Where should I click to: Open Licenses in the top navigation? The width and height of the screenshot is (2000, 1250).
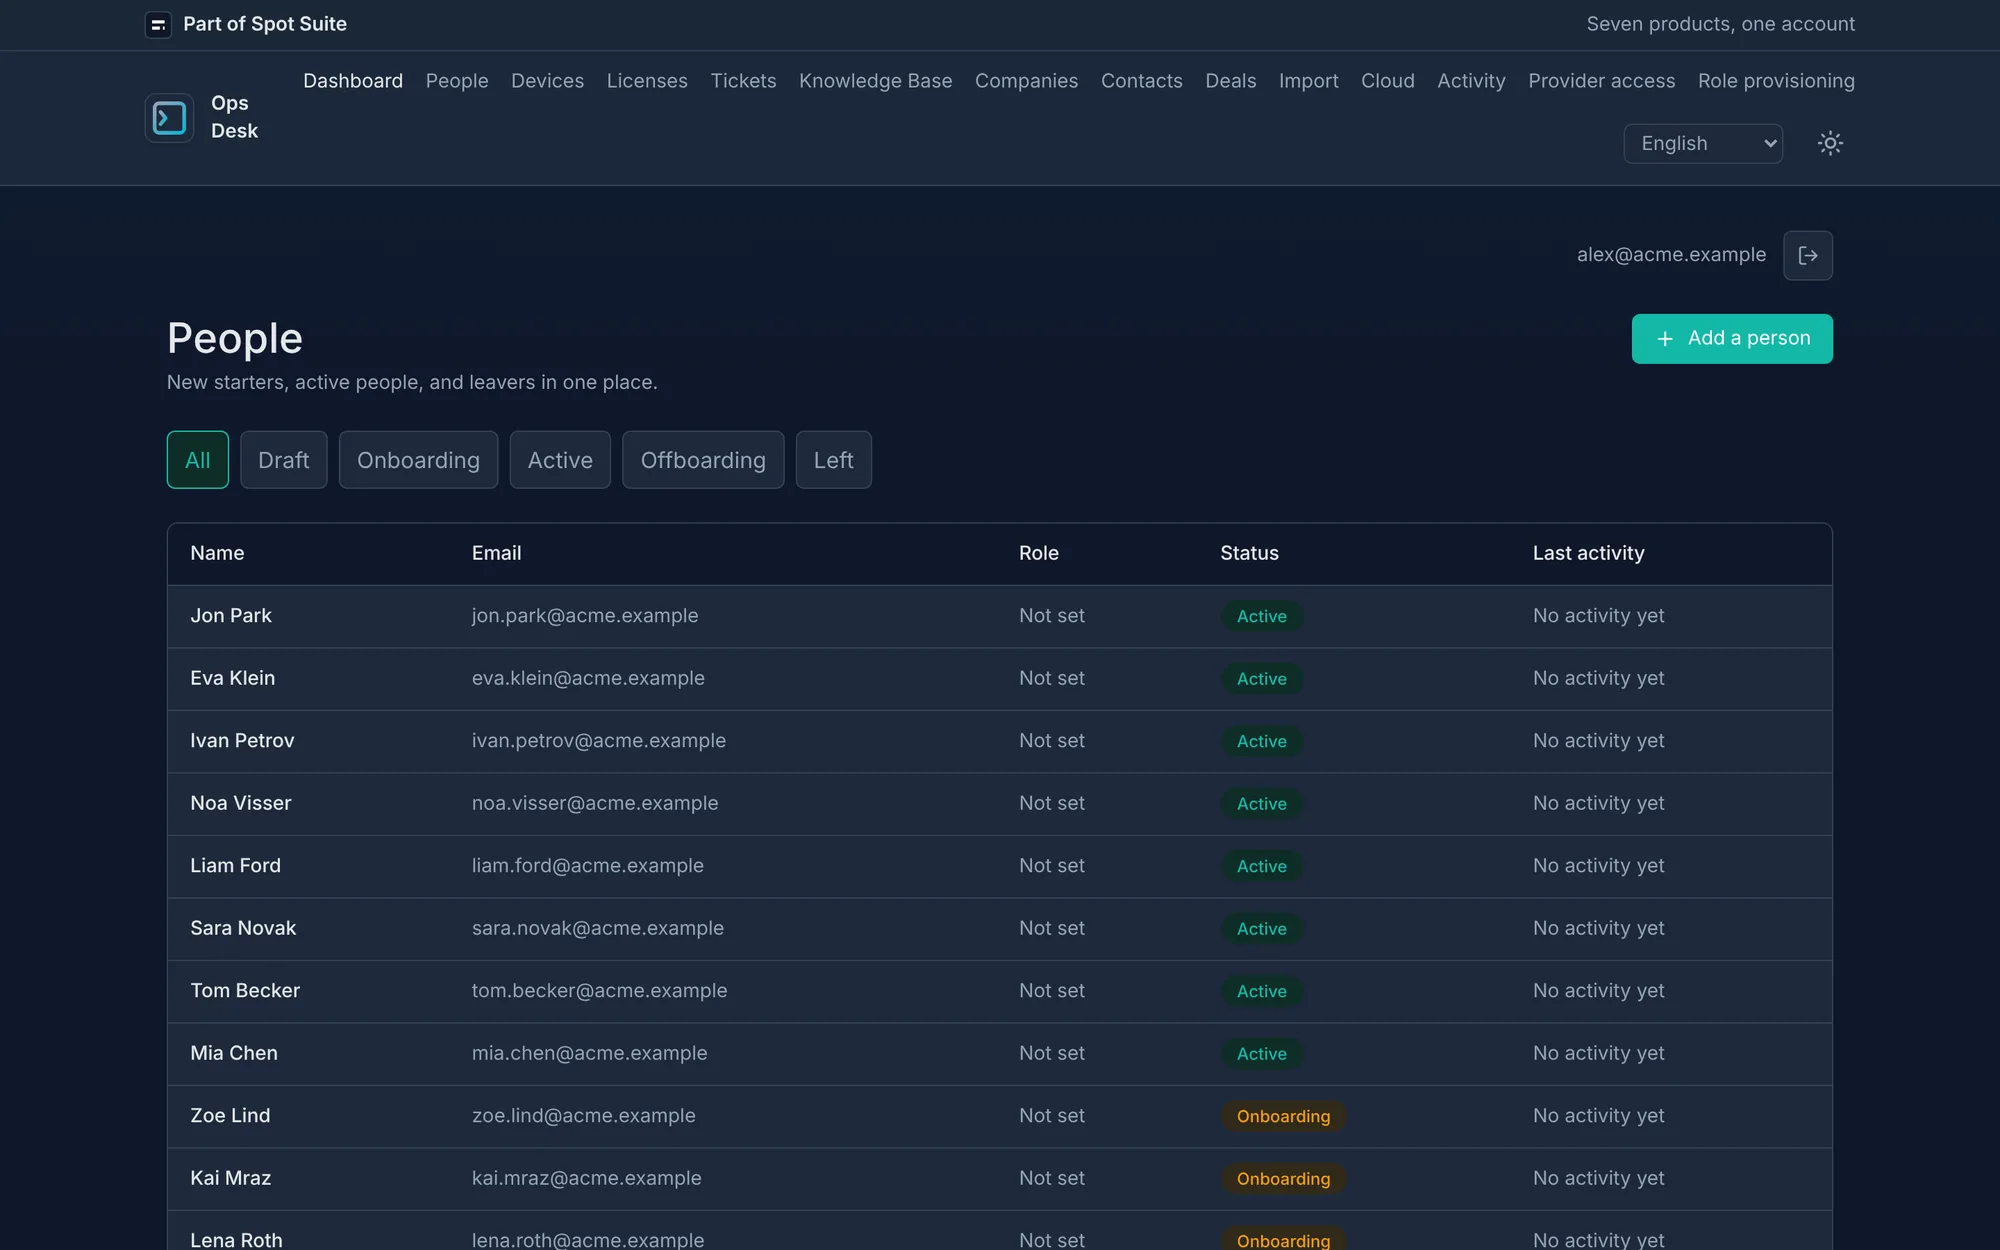coord(647,81)
